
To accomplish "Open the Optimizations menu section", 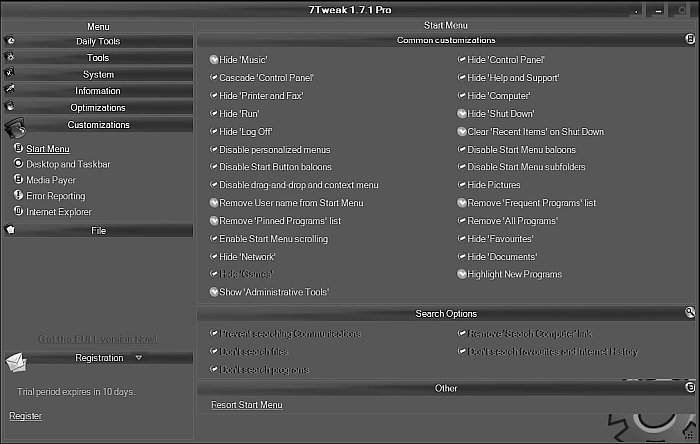I will tap(98, 108).
